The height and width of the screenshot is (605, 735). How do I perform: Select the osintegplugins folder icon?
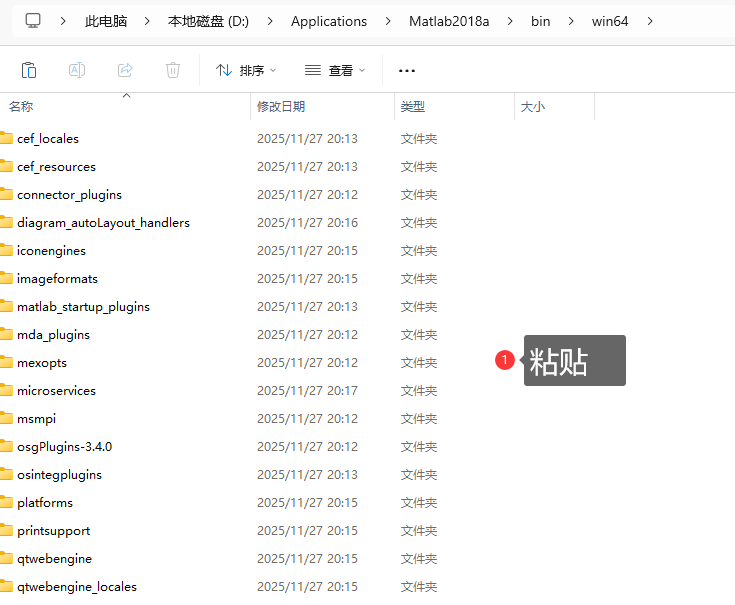6,474
